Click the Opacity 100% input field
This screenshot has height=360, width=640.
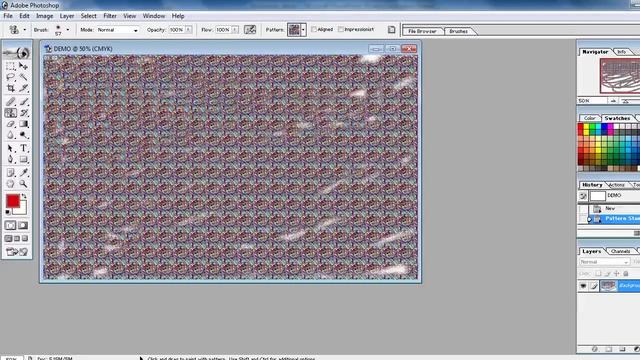(x=177, y=30)
